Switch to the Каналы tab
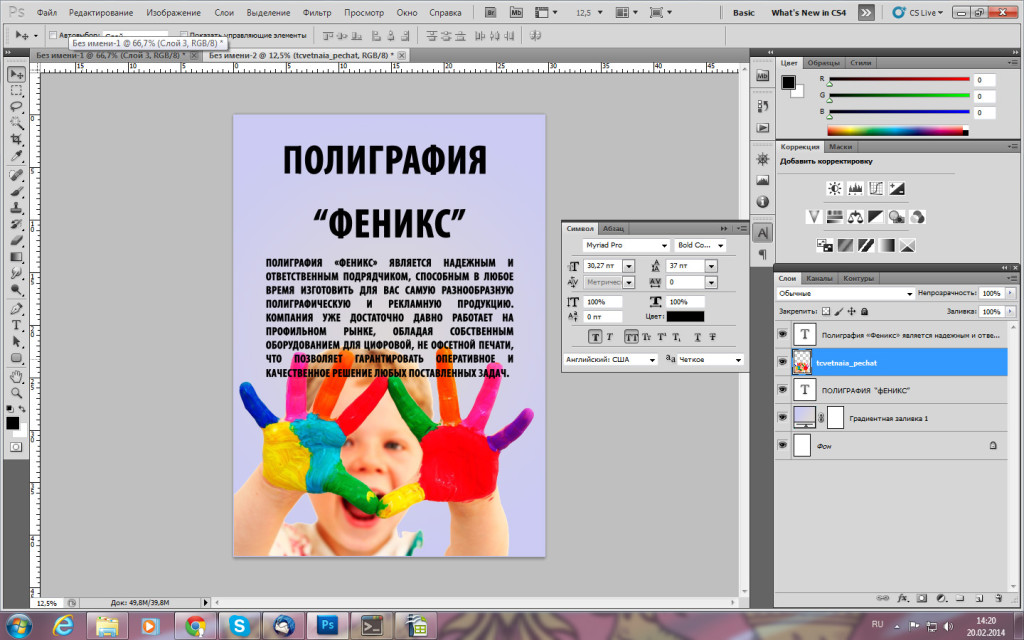This screenshot has height=640, width=1024. 818,278
